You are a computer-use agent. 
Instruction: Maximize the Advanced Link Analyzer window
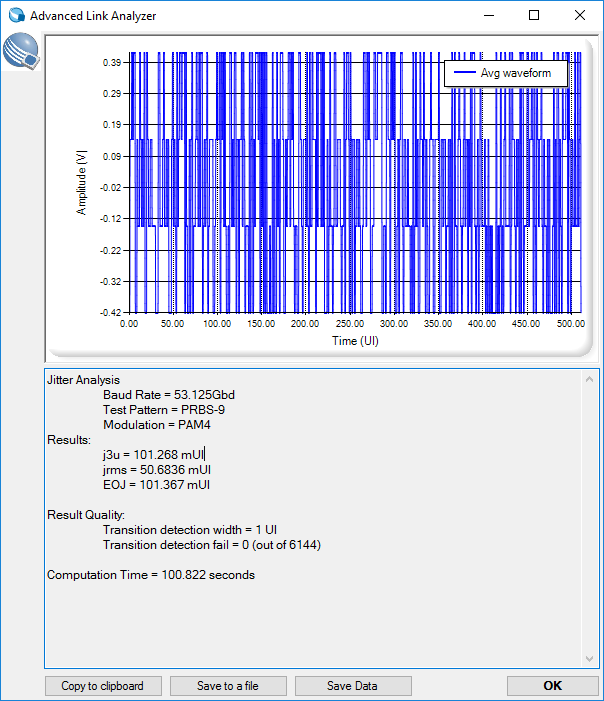click(534, 16)
